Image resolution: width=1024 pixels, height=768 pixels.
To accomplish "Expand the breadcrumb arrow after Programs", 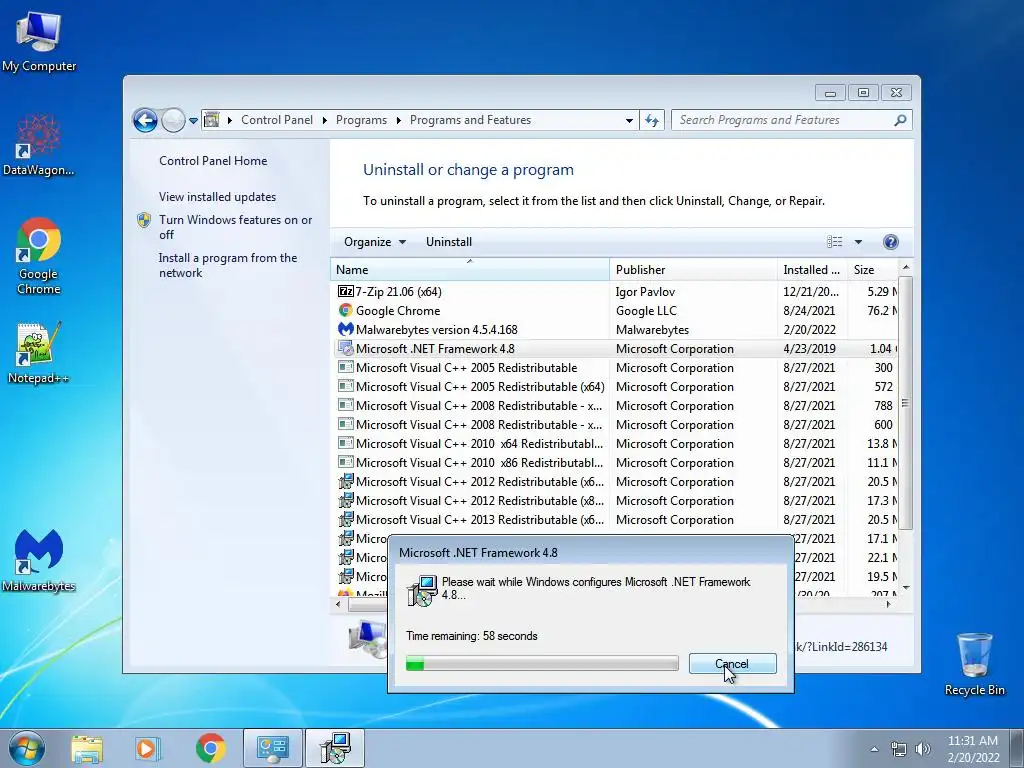I will click(398, 120).
